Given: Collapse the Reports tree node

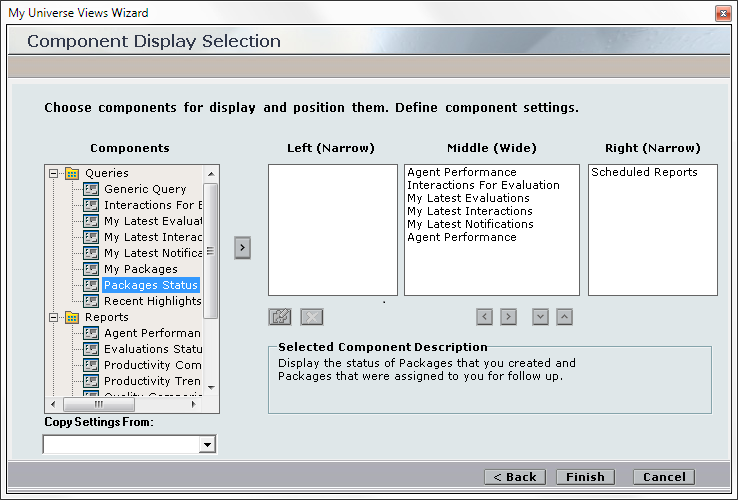Looking at the screenshot, I should [x=53, y=317].
